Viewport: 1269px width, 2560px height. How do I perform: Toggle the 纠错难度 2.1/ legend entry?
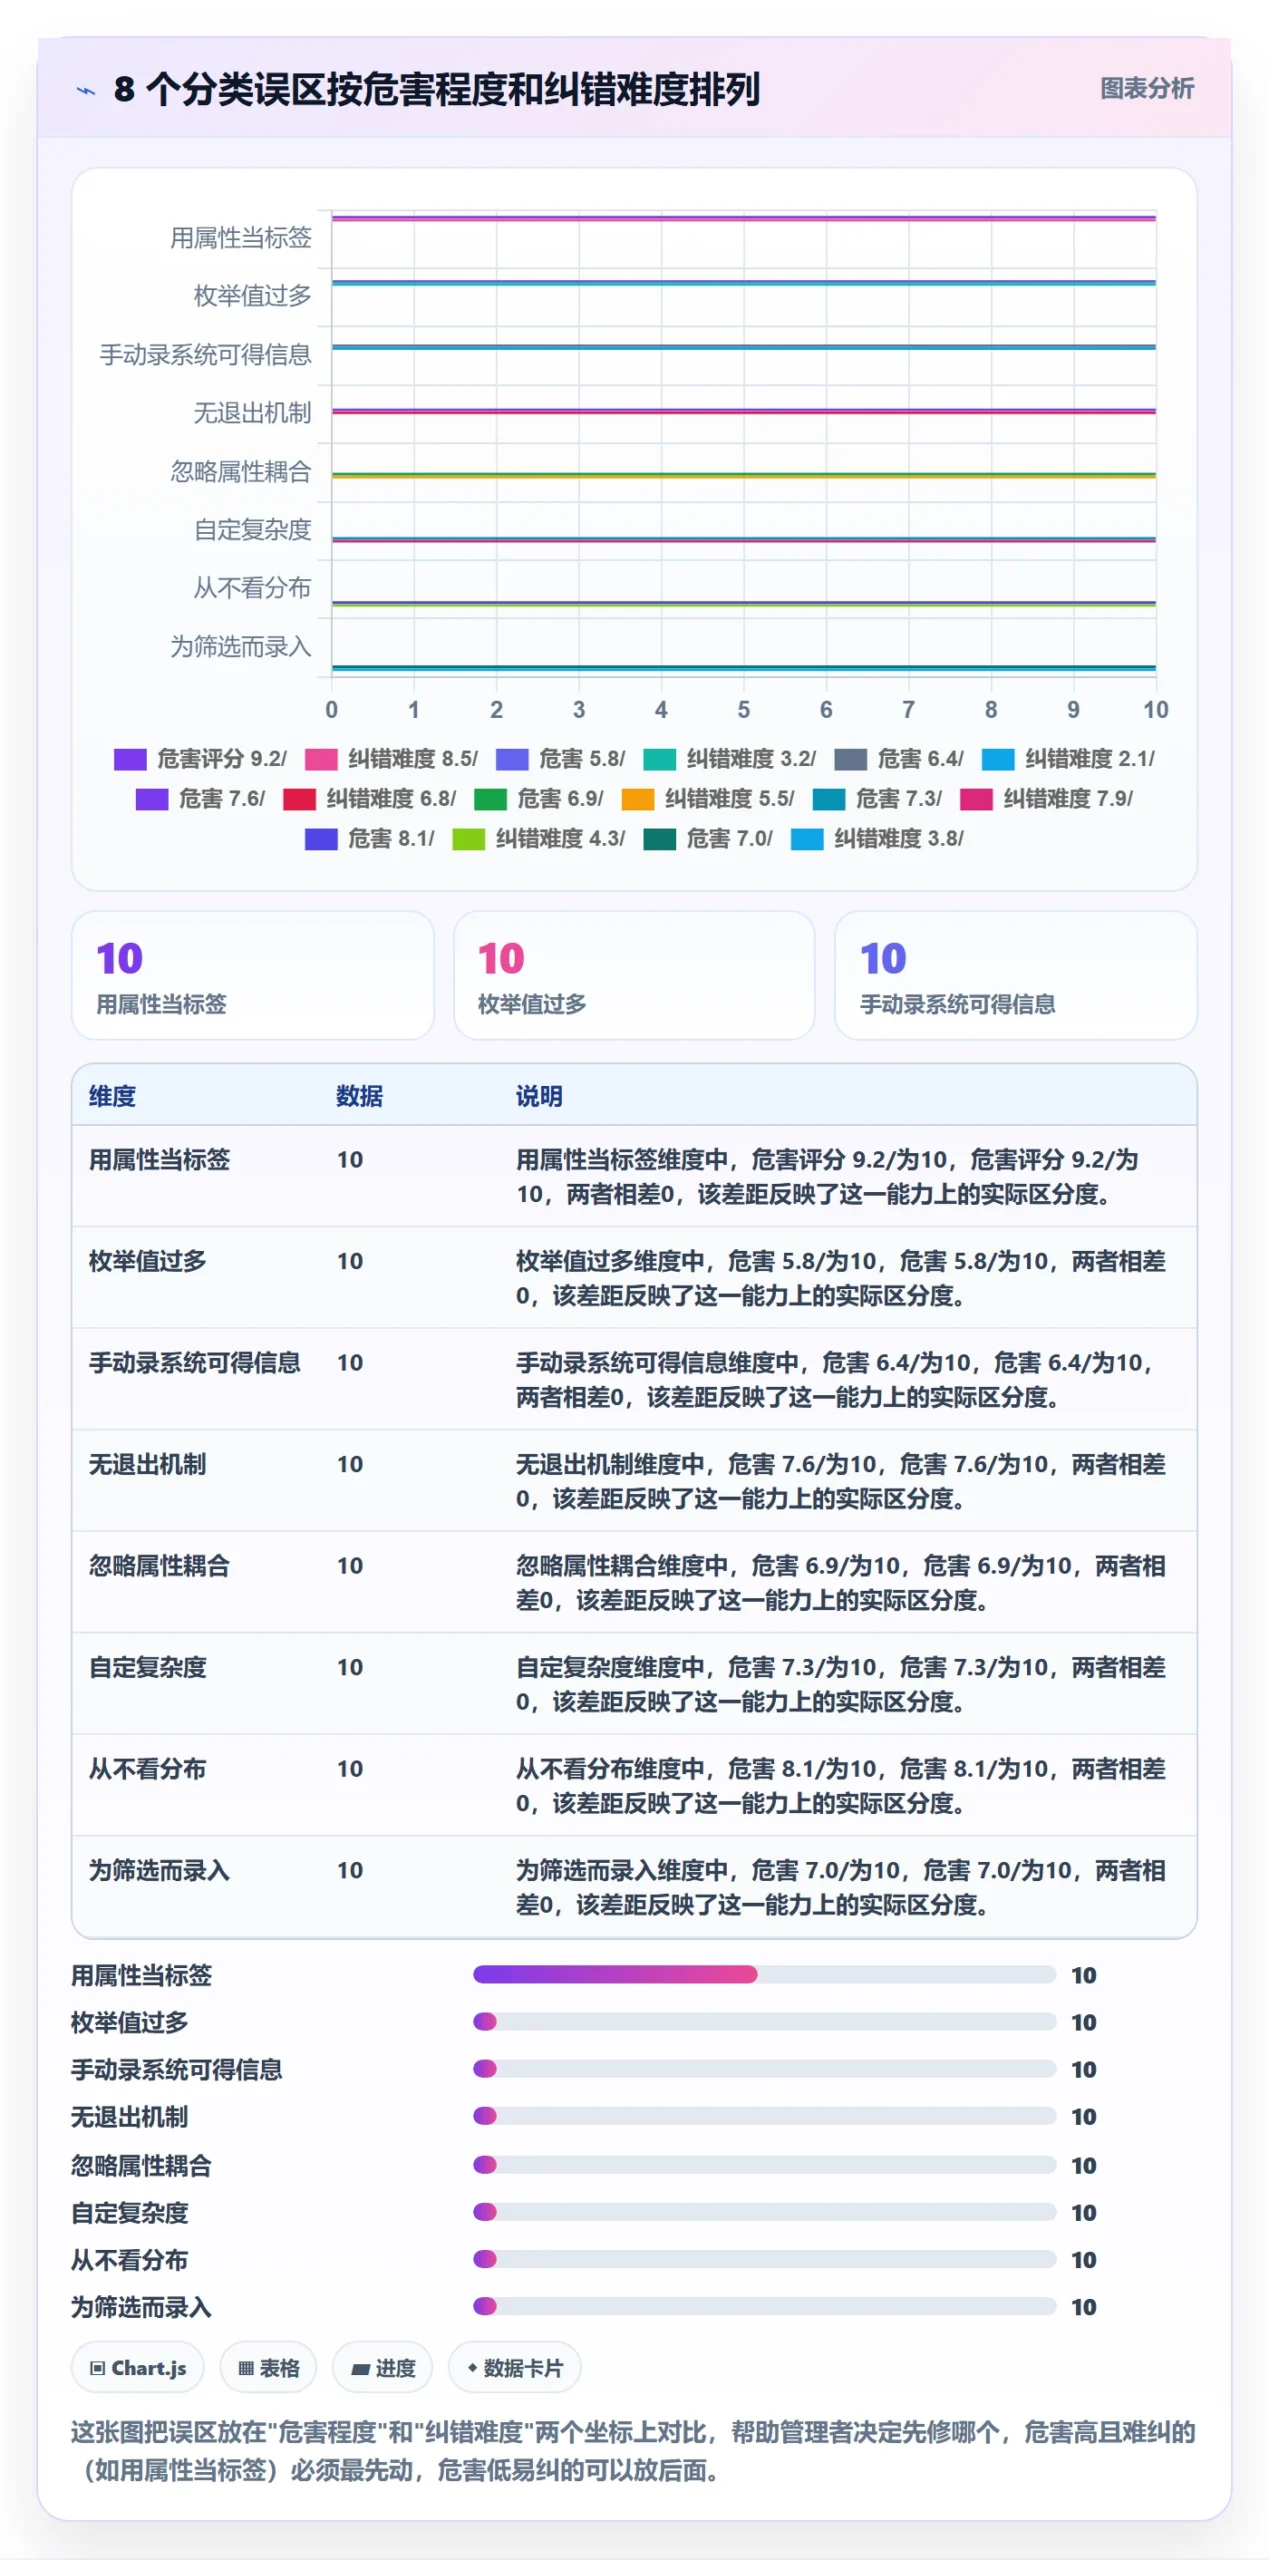[x=1067, y=759]
